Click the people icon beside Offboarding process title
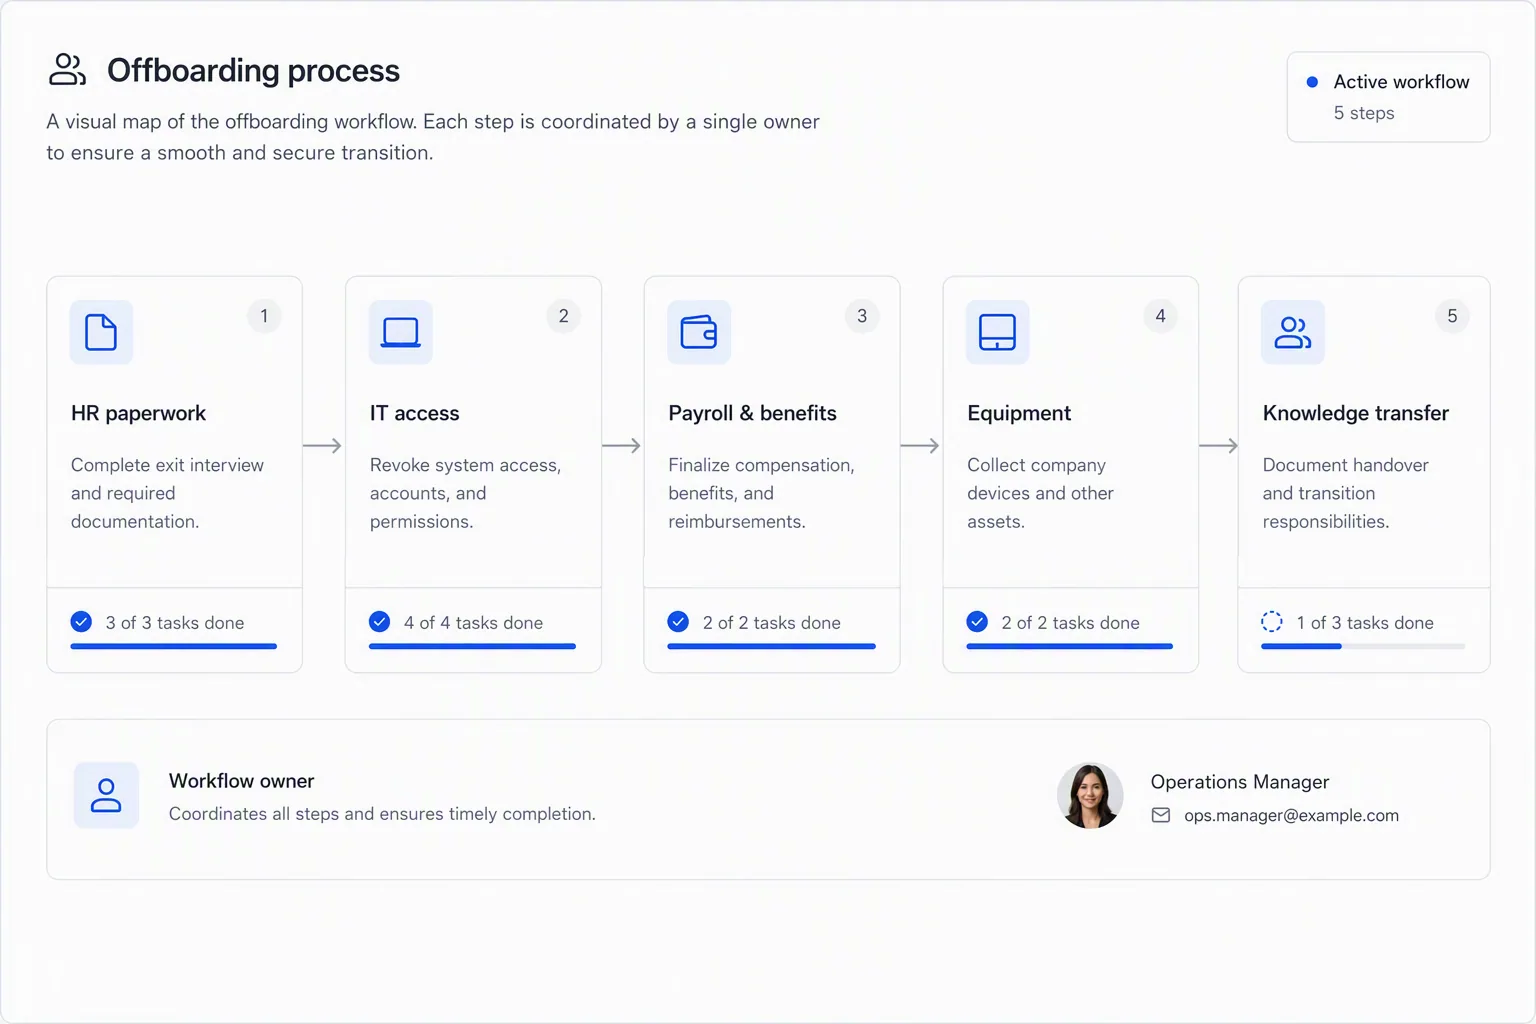Screen dimensions: 1536x1024 (x=67, y=69)
